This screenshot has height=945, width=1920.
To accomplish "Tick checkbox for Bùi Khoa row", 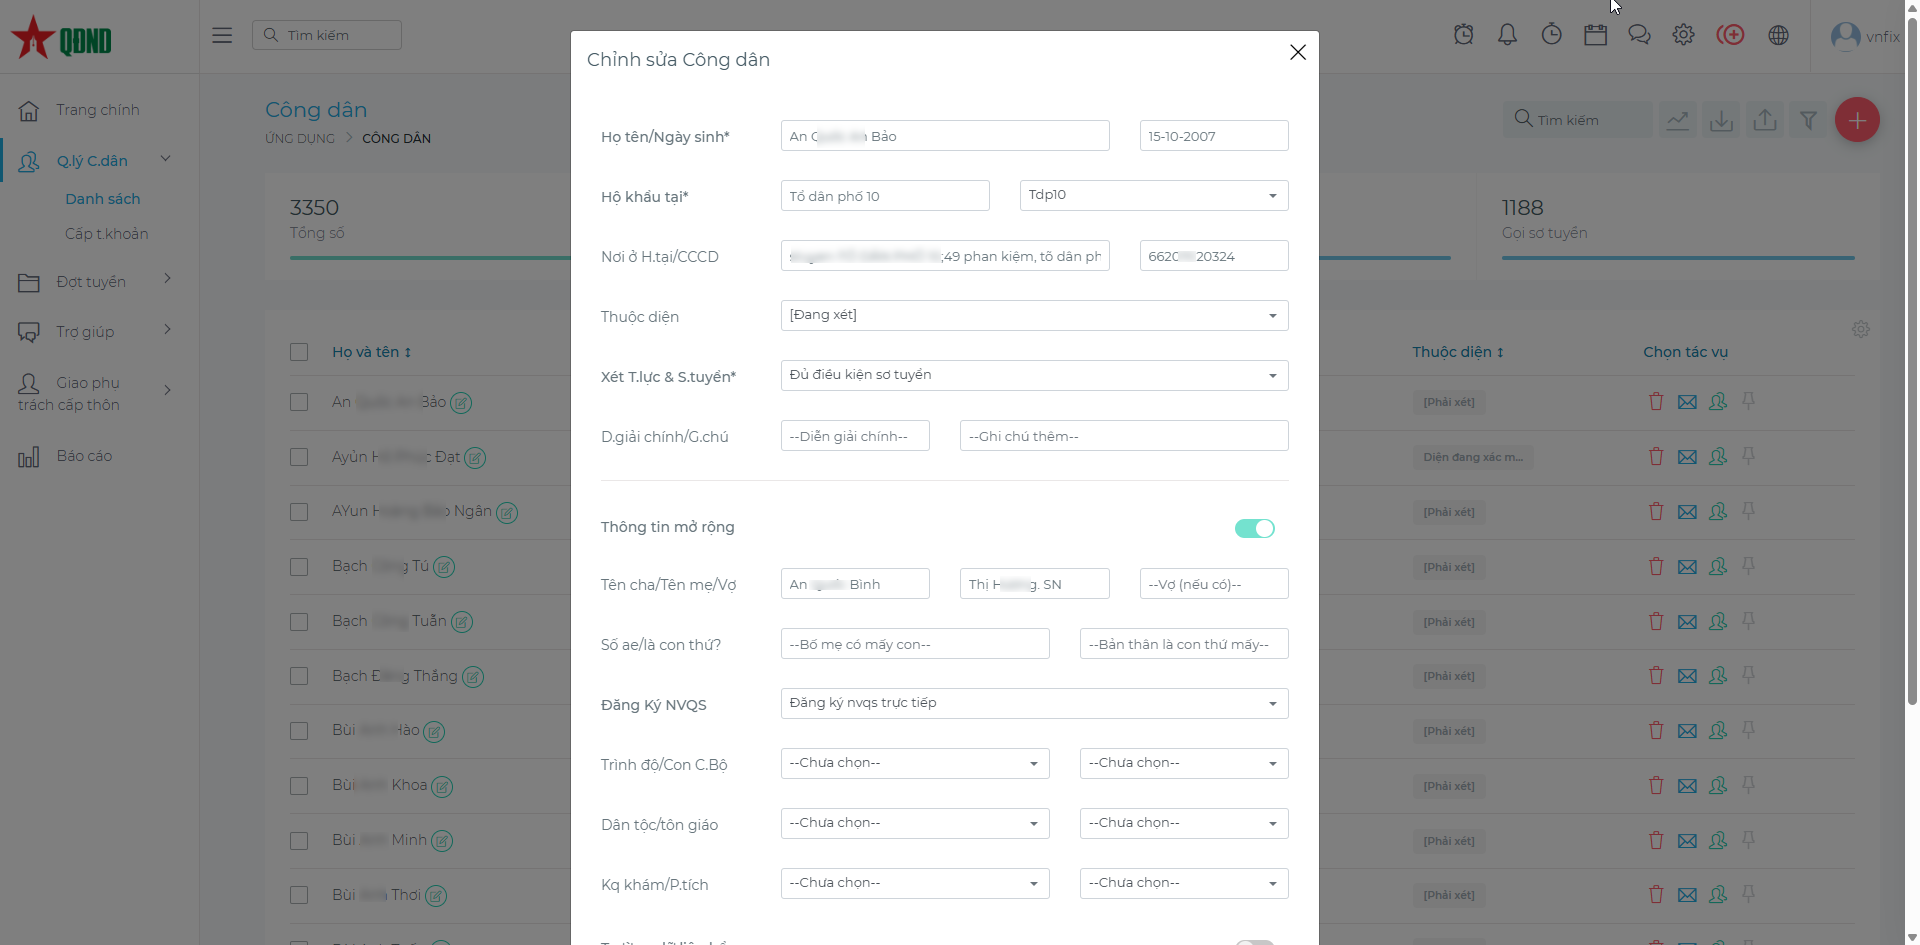I will click(299, 786).
